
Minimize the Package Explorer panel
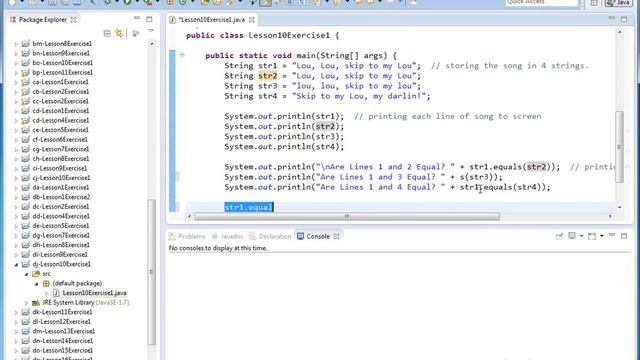pos(137,18)
